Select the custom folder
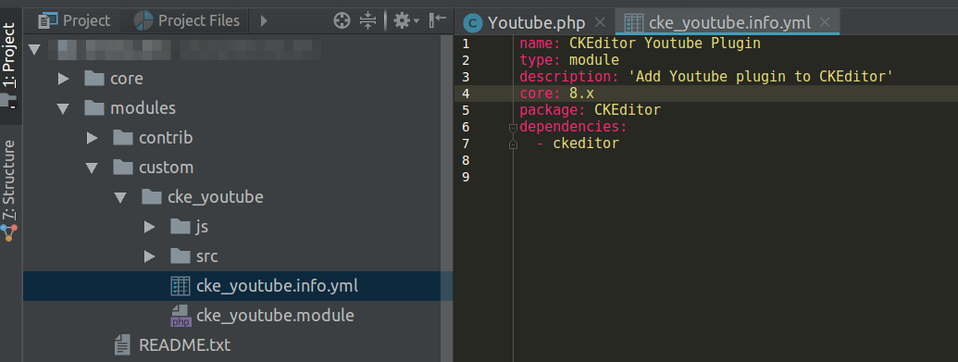 pos(166,168)
